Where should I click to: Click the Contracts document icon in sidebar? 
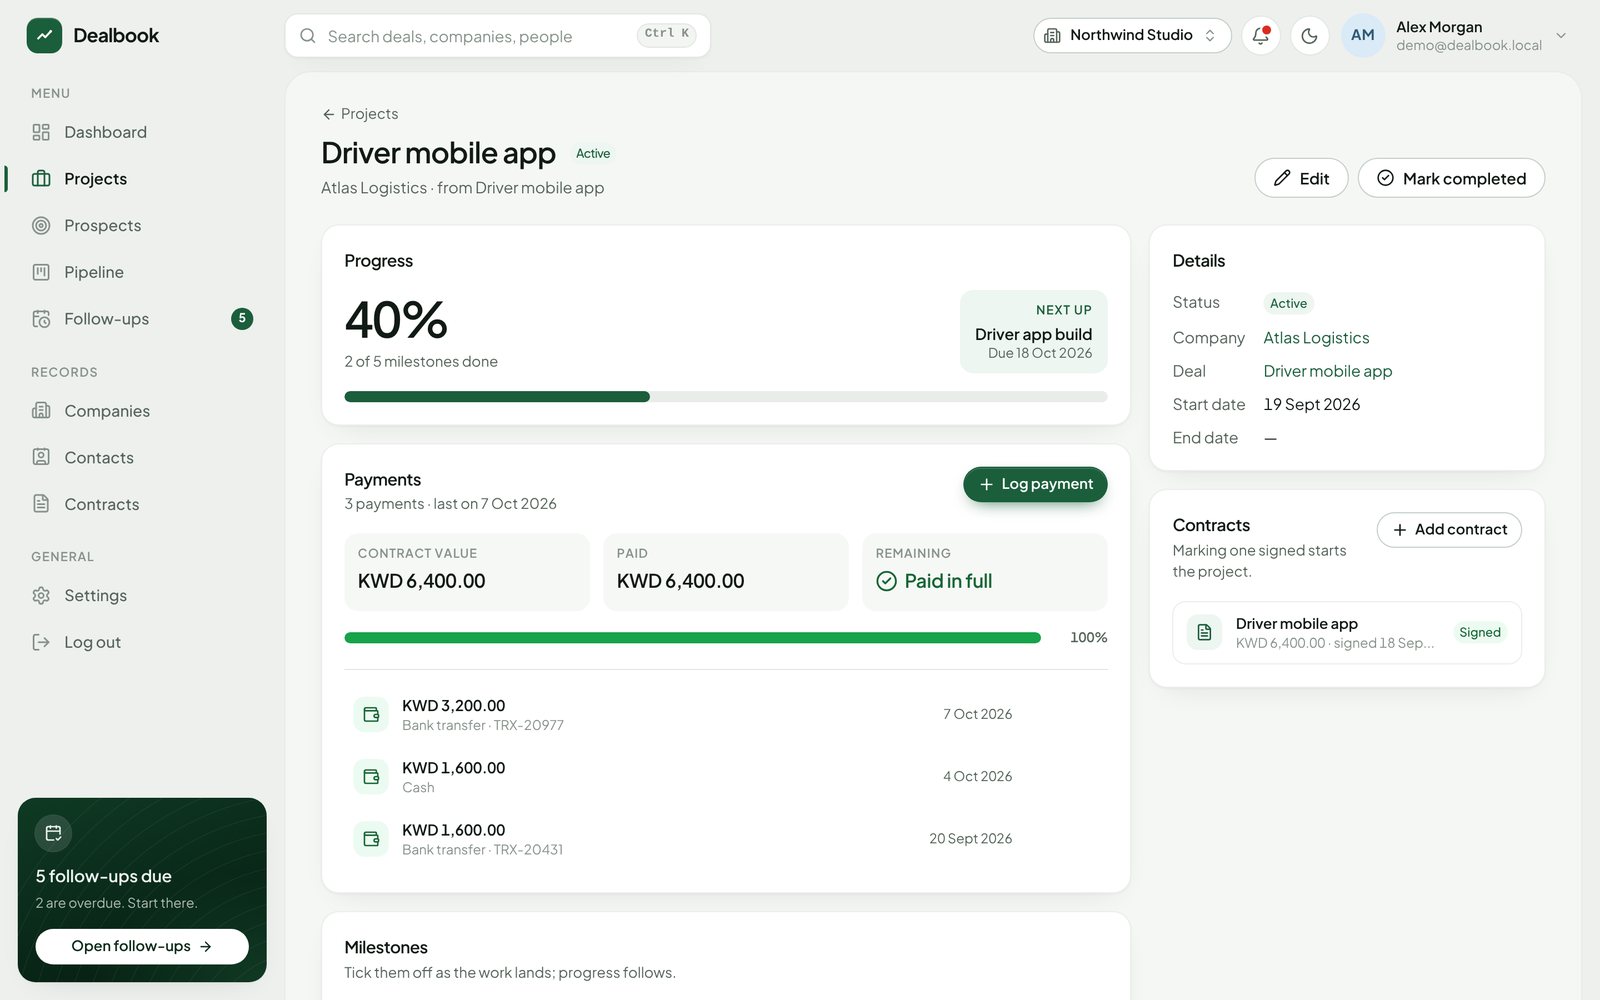[x=41, y=504]
